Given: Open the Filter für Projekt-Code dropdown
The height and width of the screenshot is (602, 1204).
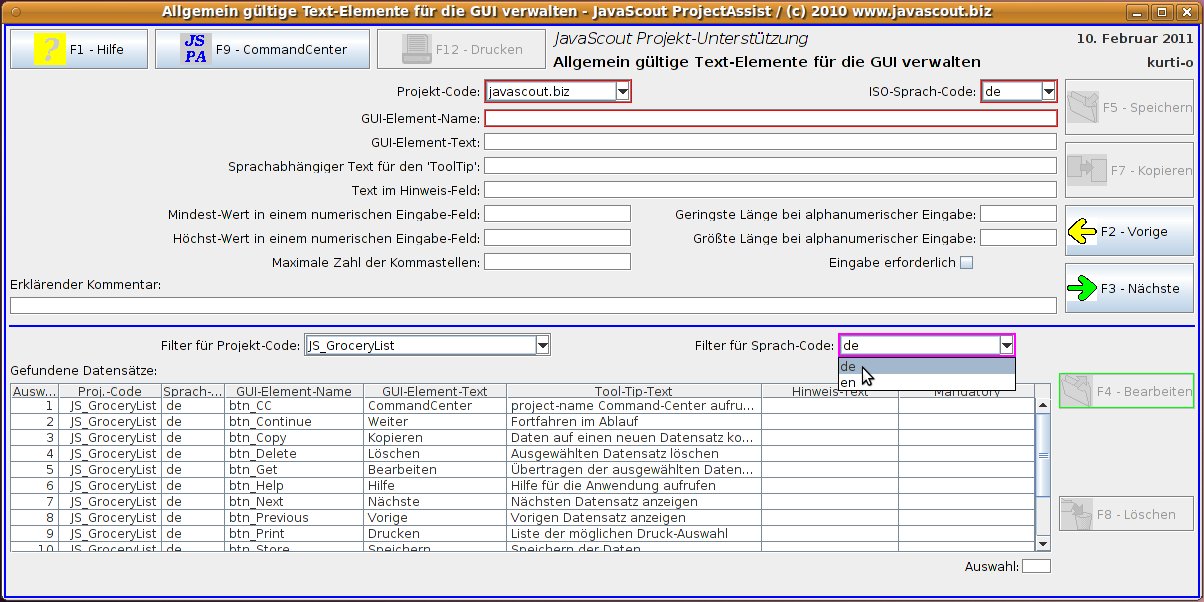Looking at the screenshot, I should (542, 346).
